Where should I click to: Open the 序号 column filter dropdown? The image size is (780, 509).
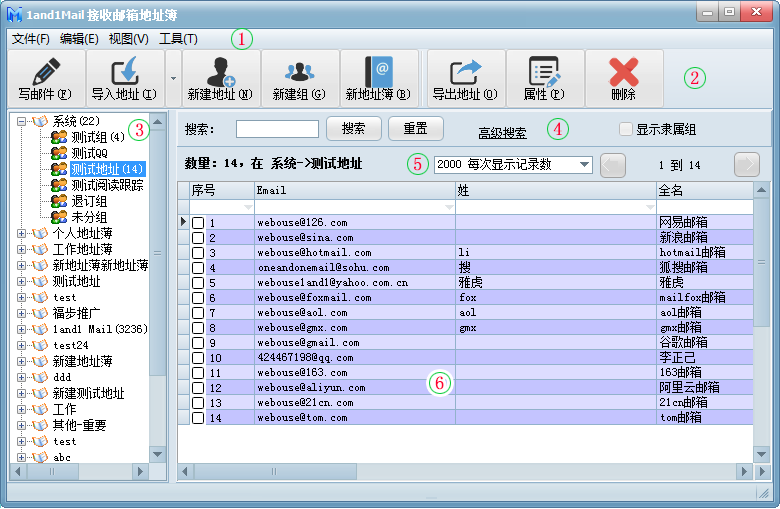point(248,206)
